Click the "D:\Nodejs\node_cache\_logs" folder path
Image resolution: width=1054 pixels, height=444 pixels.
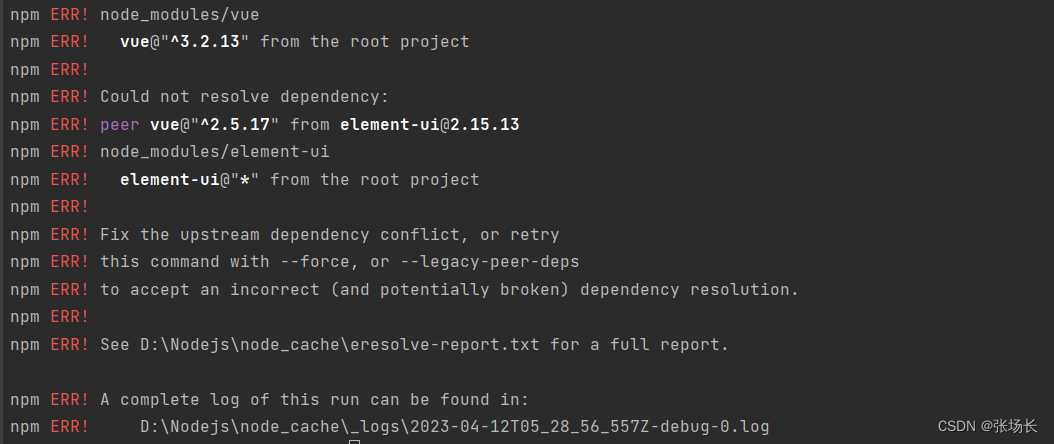click(270, 427)
